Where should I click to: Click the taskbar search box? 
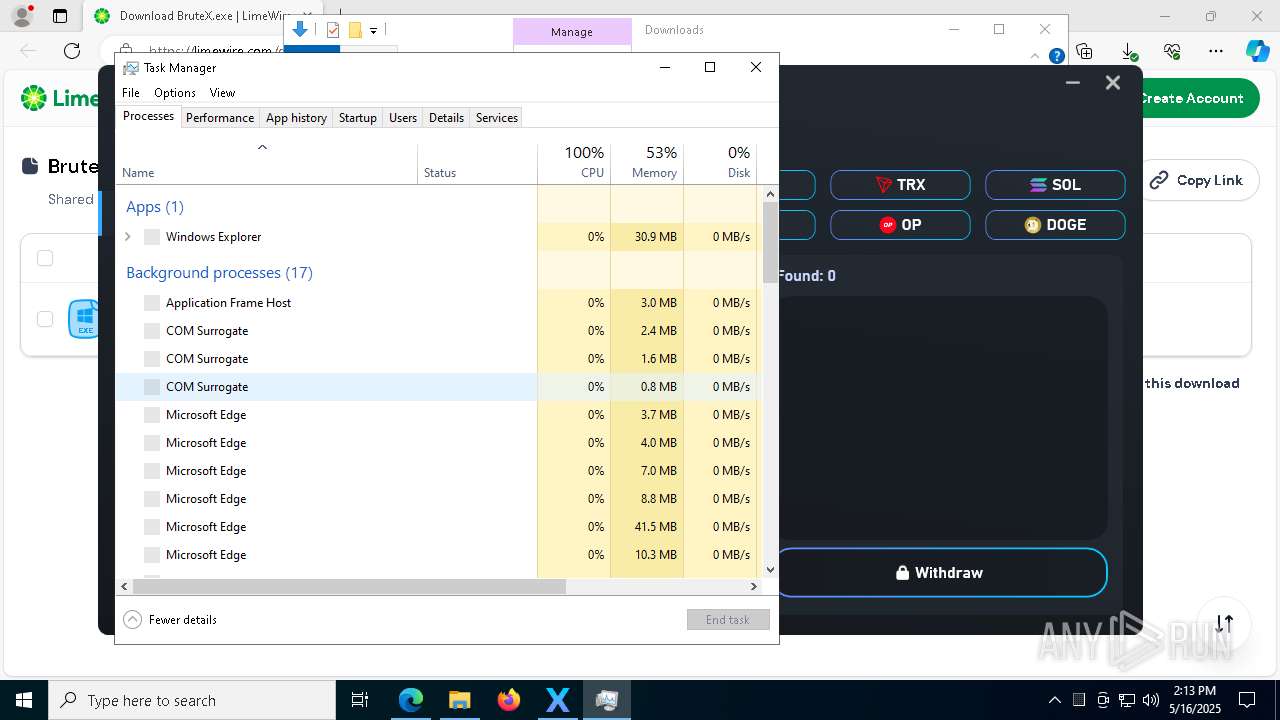192,700
